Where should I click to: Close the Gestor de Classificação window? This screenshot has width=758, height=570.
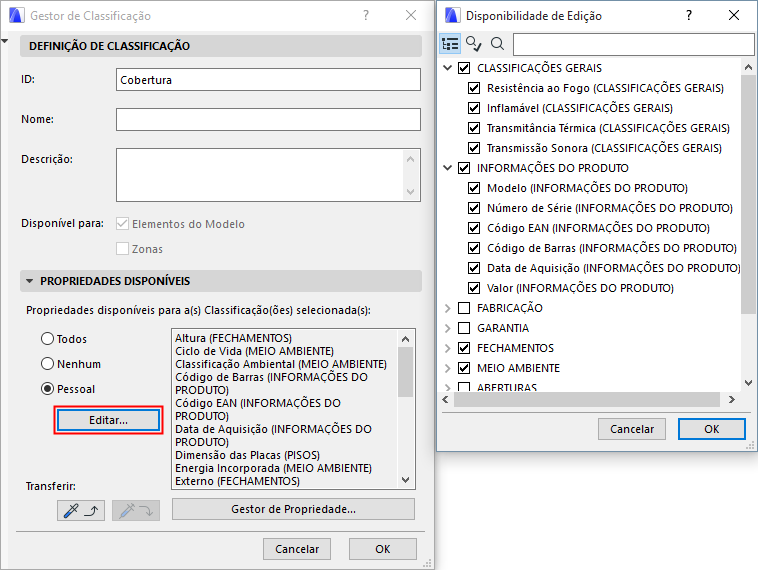pos(410,15)
